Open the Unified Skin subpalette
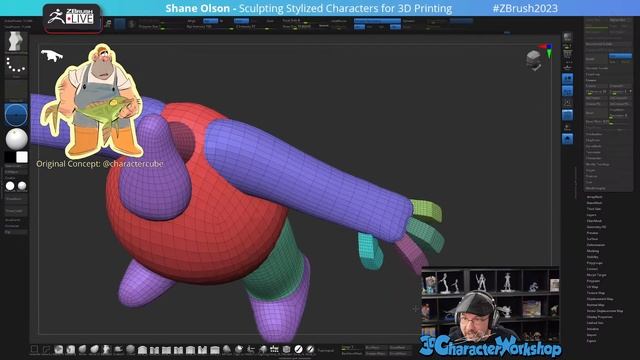The width and height of the screenshot is (640, 360). pyautogui.click(x=595, y=323)
